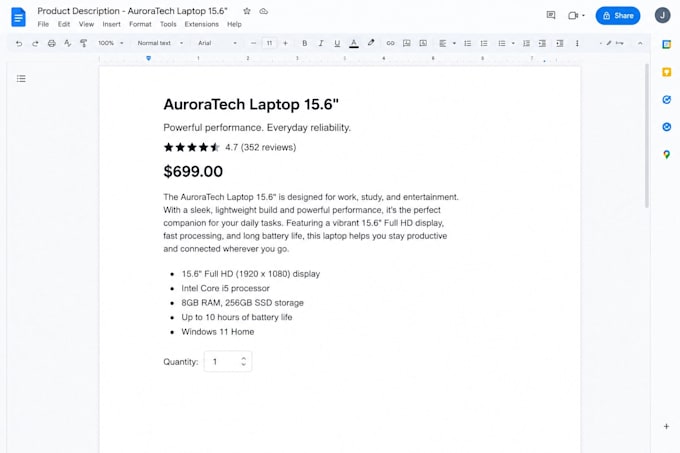This screenshot has height=453, width=680.
Task: Open the Edit menu
Action: coord(64,24)
